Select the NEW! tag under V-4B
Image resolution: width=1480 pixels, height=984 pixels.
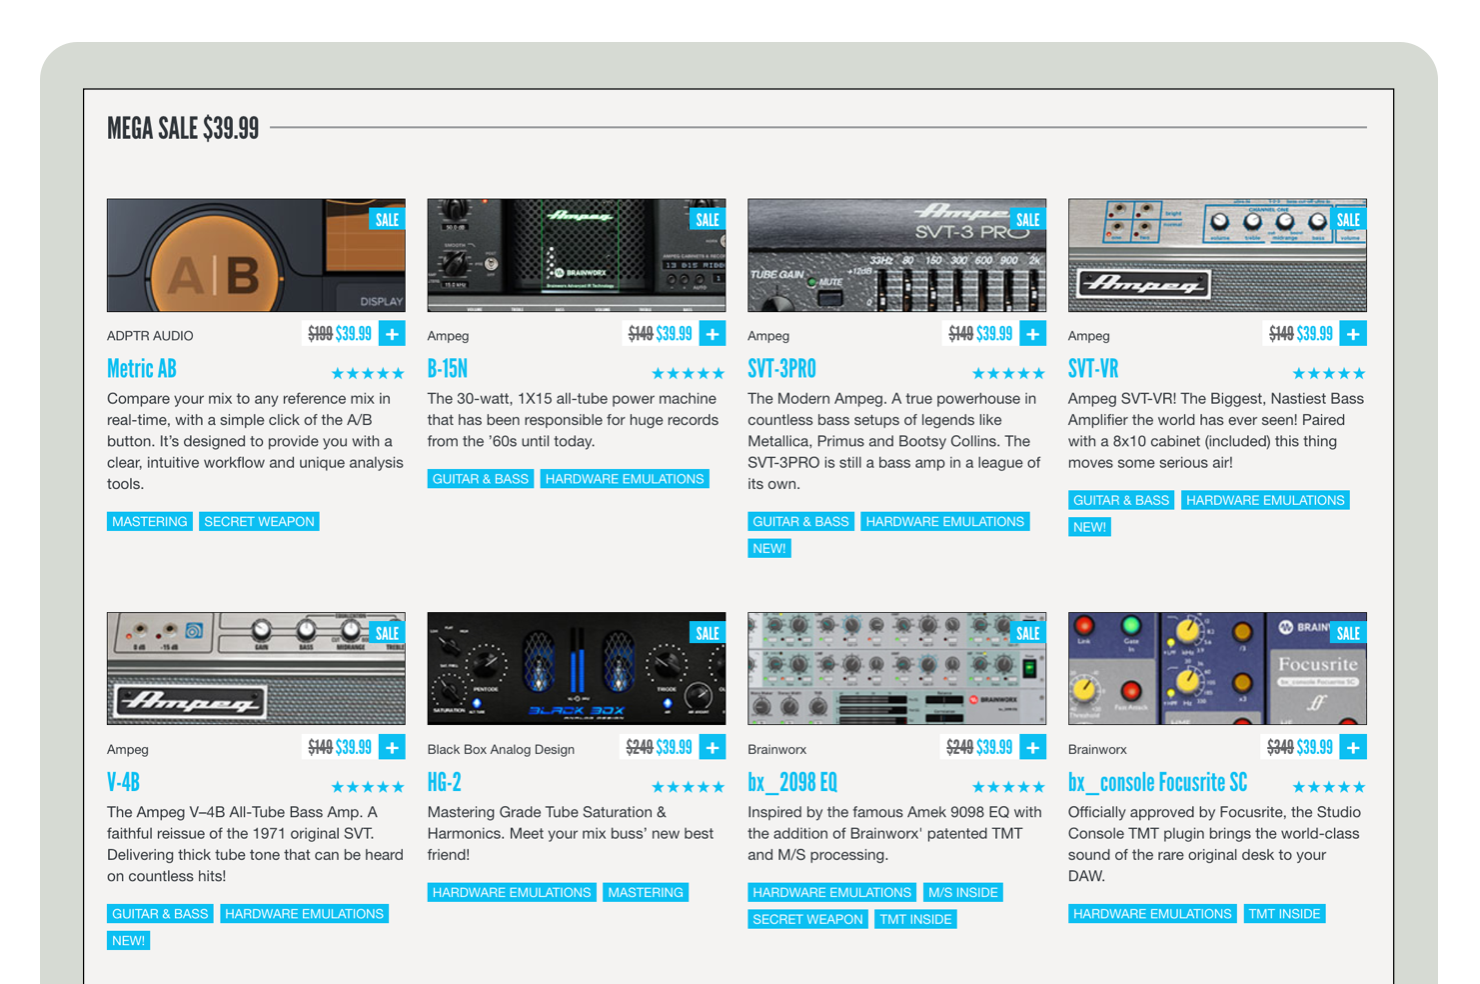tap(128, 940)
